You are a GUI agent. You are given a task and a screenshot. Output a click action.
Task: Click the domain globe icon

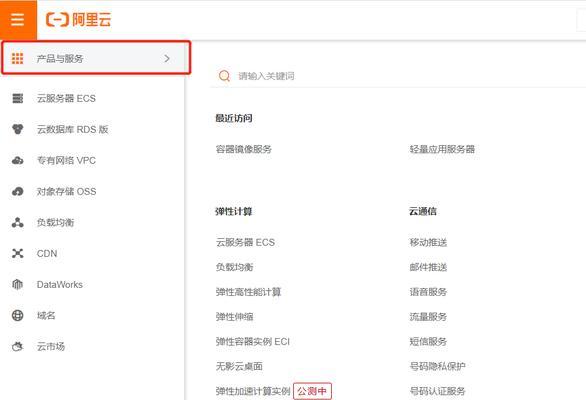click(18, 316)
